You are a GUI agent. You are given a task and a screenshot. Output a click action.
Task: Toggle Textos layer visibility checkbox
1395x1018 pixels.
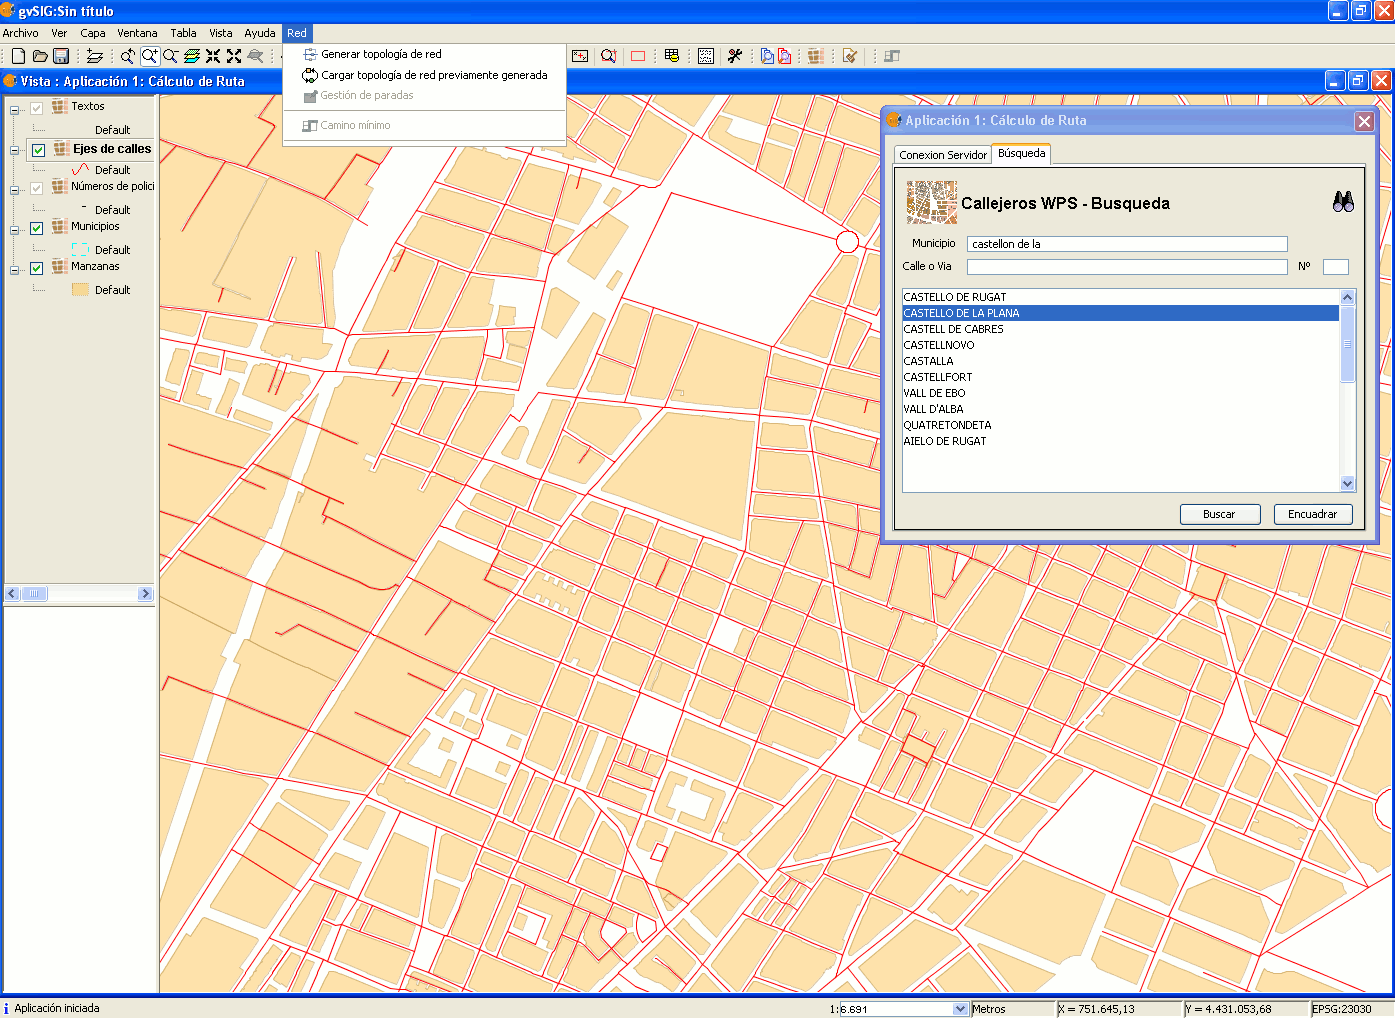click(37, 108)
